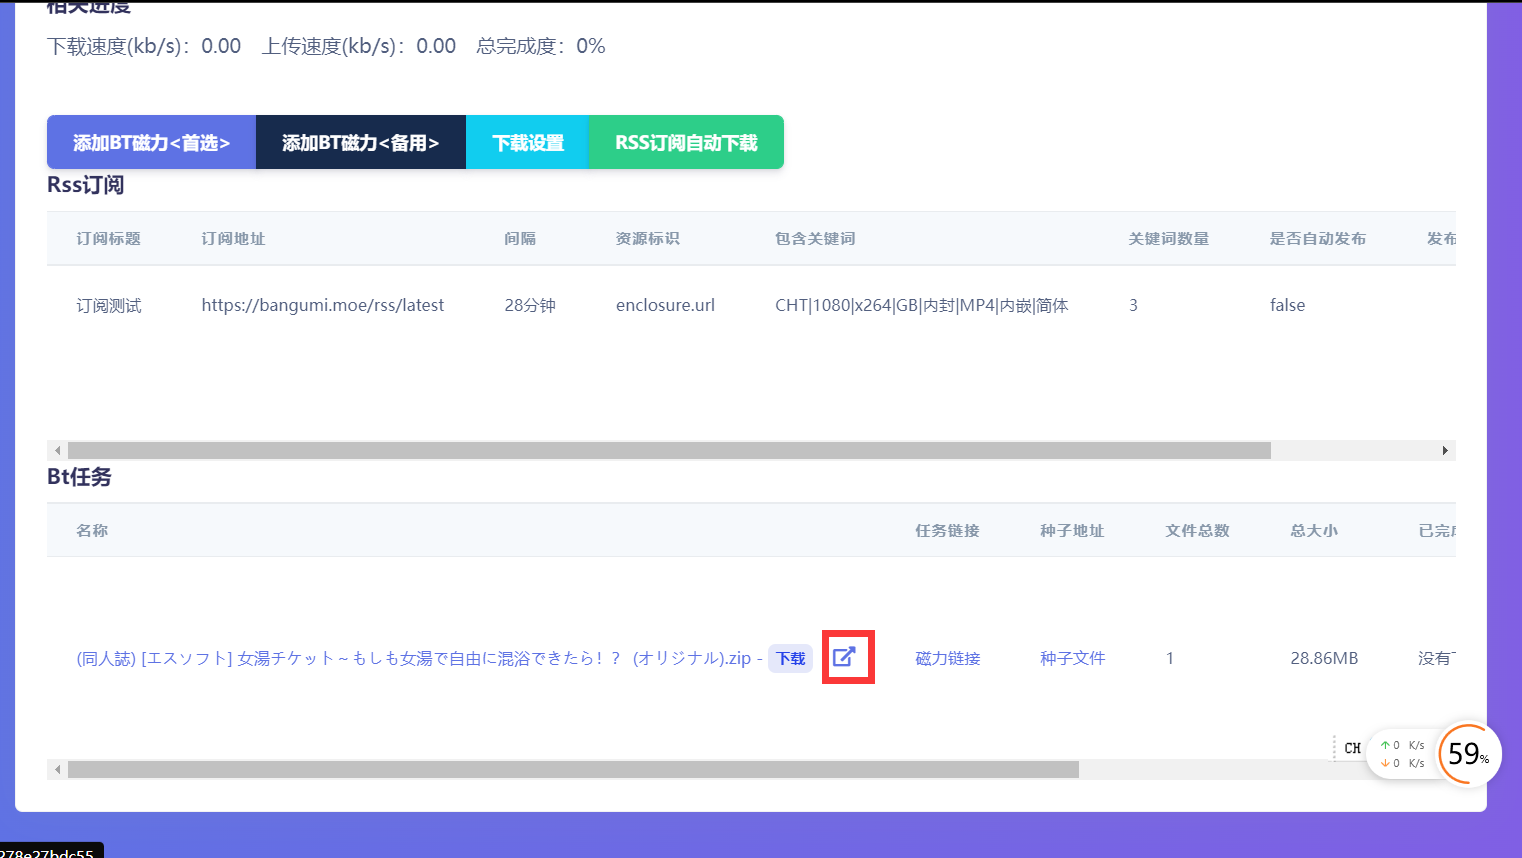This screenshot has width=1522, height=858.
Task: Click the 59% circular usage indicator
Action: point(1468,754)
